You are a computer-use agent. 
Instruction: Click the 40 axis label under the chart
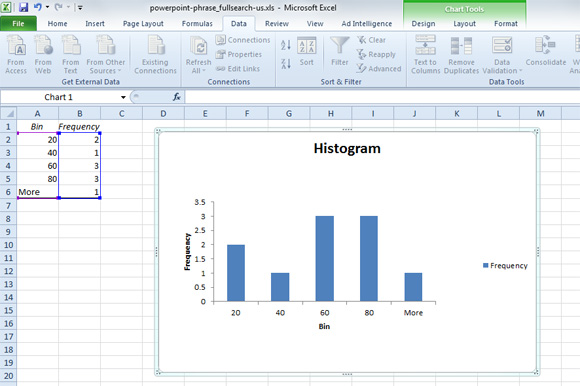(x=280, y=313)
